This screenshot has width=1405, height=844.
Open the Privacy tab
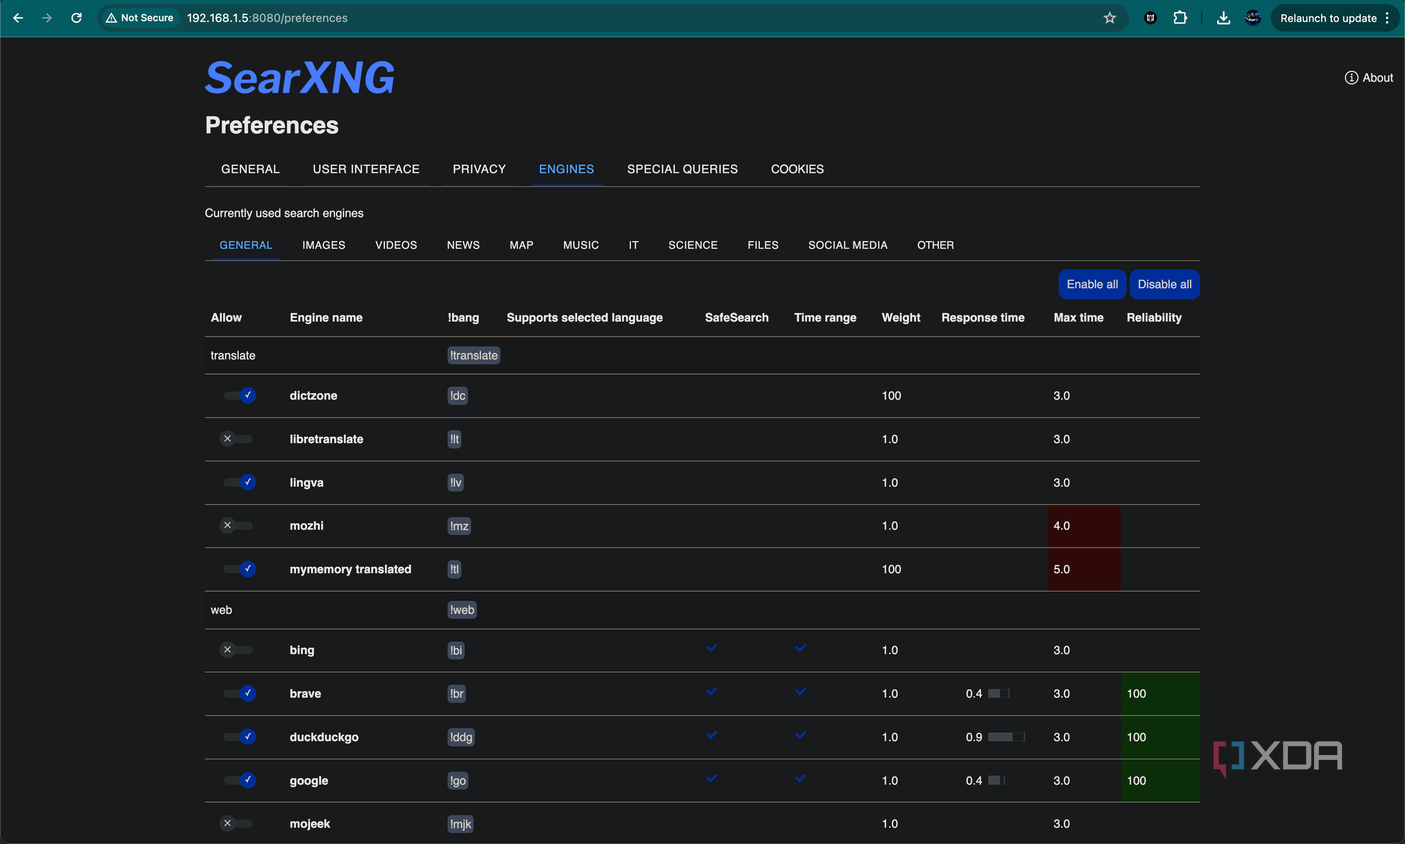point(479,169)
